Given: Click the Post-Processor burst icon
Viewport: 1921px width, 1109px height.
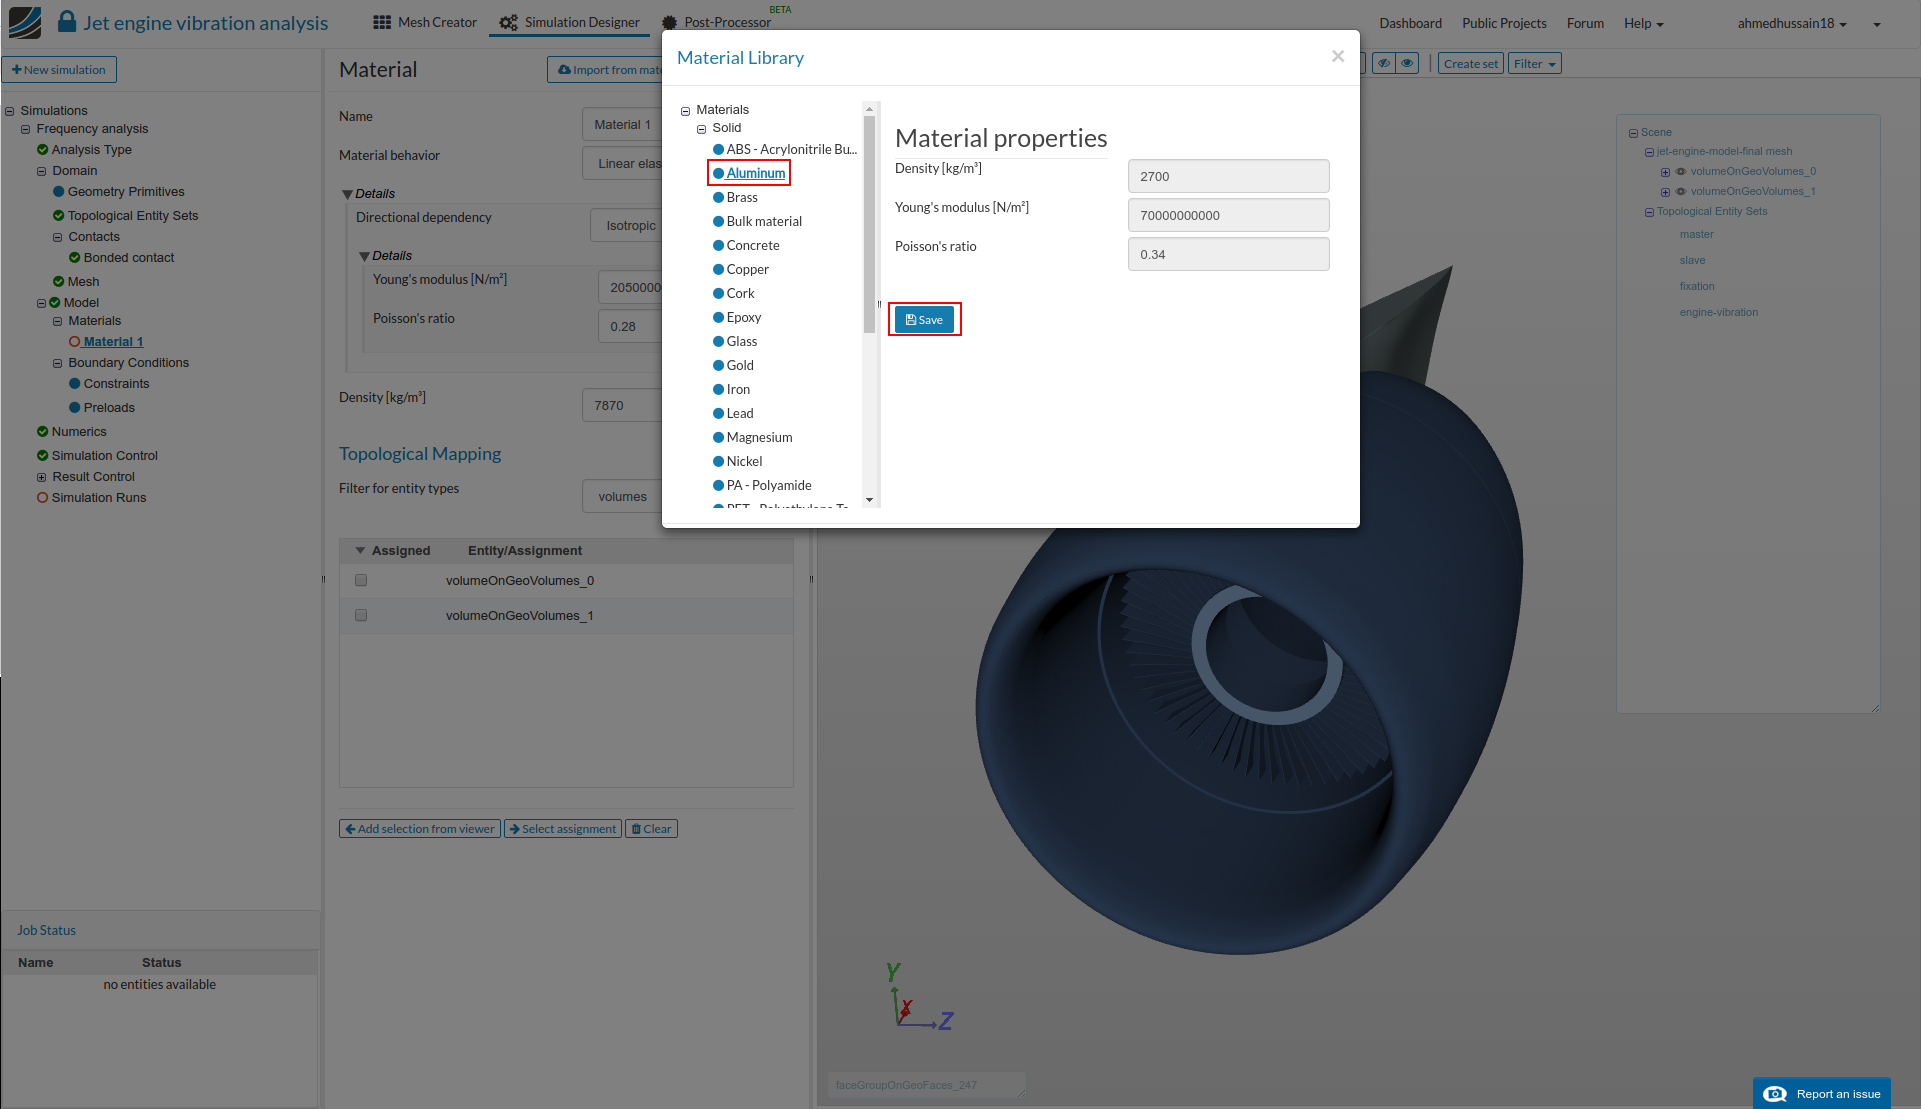Looking at the screenshot, I should point(669,22).
